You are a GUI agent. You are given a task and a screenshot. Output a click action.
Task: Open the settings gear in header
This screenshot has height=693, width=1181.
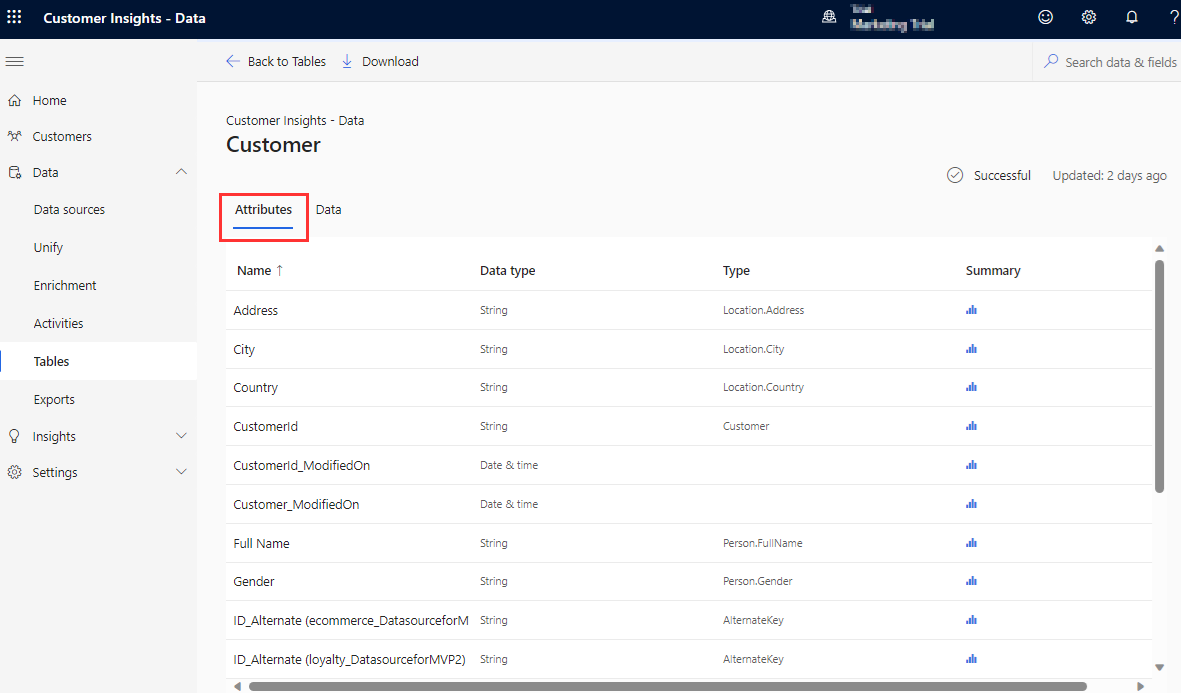[1089, 17]
